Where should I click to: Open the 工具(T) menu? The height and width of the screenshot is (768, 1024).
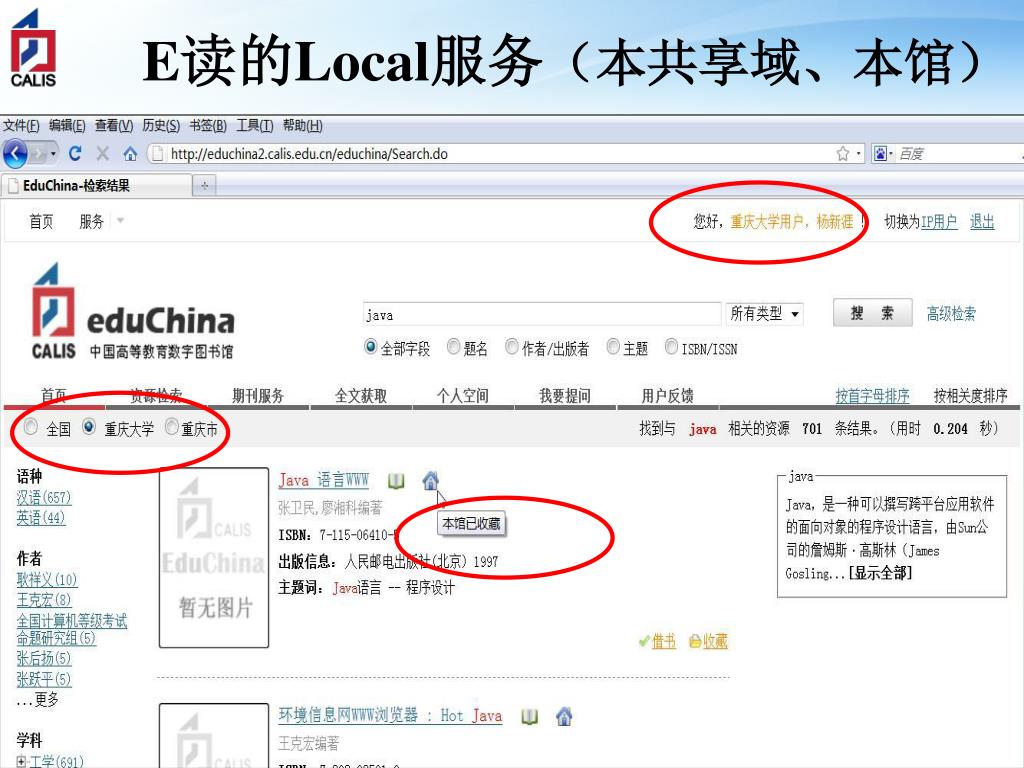(x=255, y=125)
